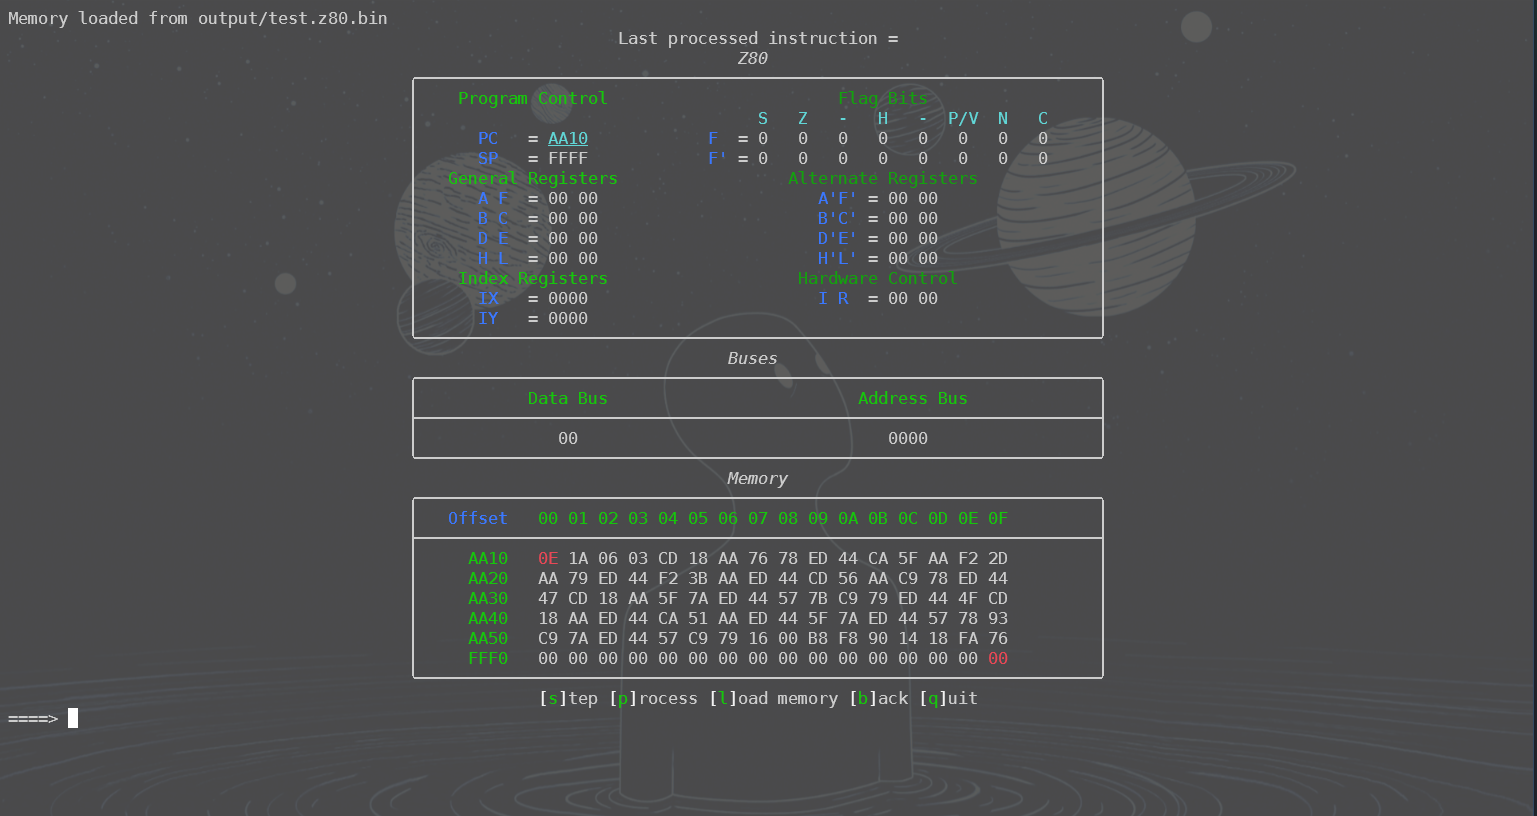Click the Memory section title
Image resolution: width=1537 pixels, height=816 pixels.
[x=758, y=478]
